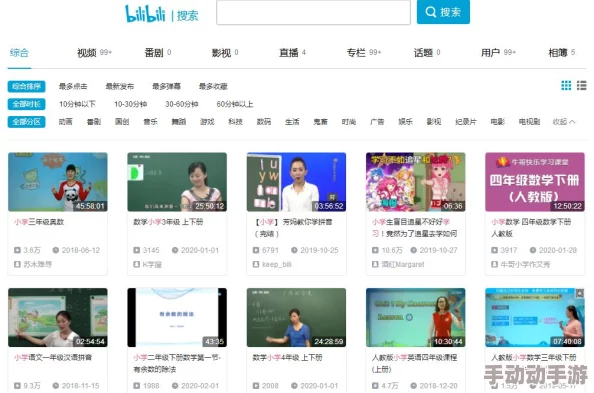Select 综合排序 sort option
The width and height of the screenshot is (594, 393).
pos(27,86)
